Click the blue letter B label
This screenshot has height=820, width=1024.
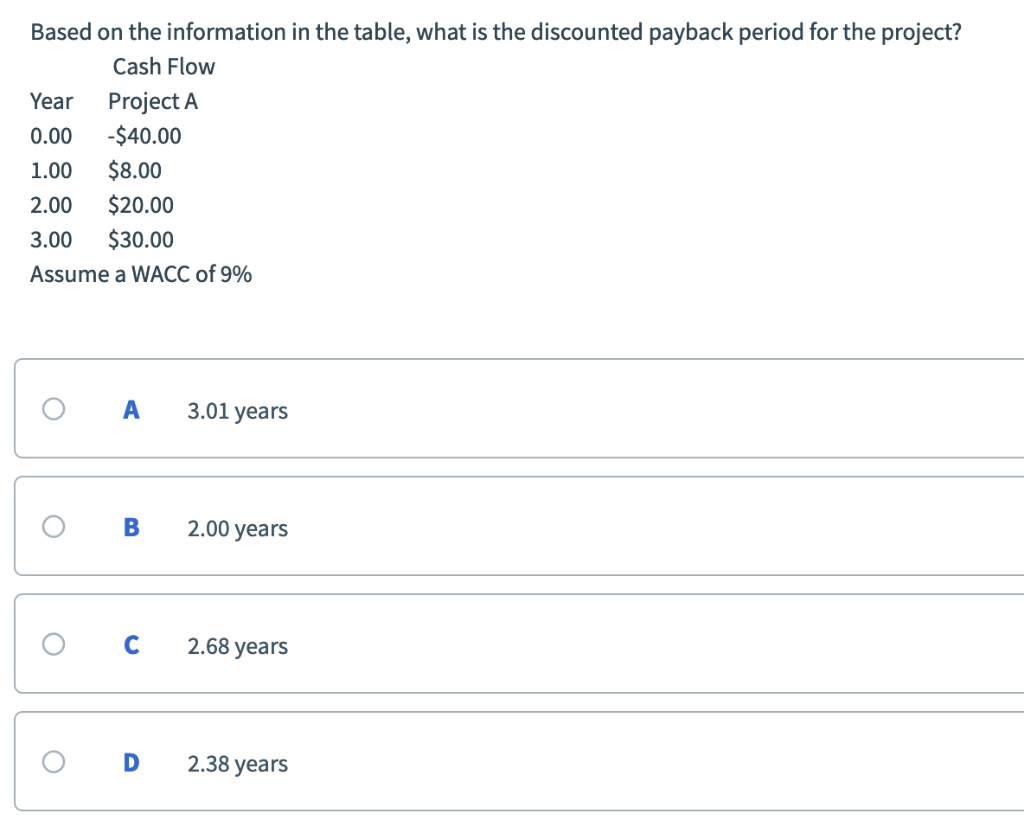pyautogui.click(x=131, y=528)
